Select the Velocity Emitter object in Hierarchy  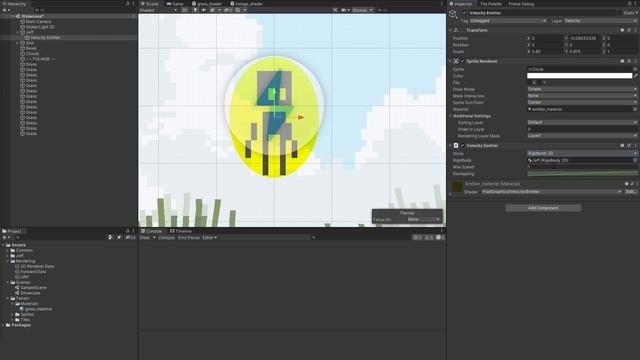45,38
